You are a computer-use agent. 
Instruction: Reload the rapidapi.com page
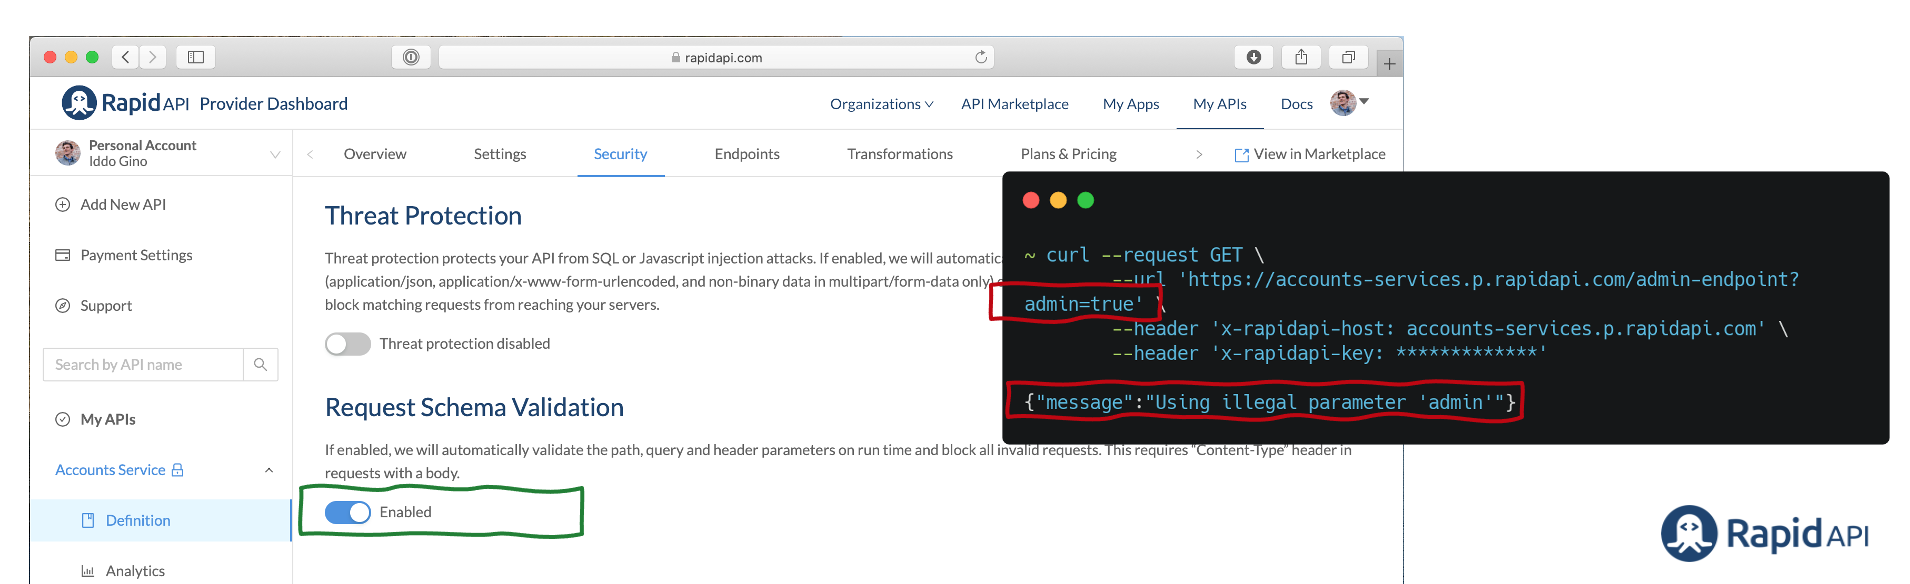[x=981, y=57]
